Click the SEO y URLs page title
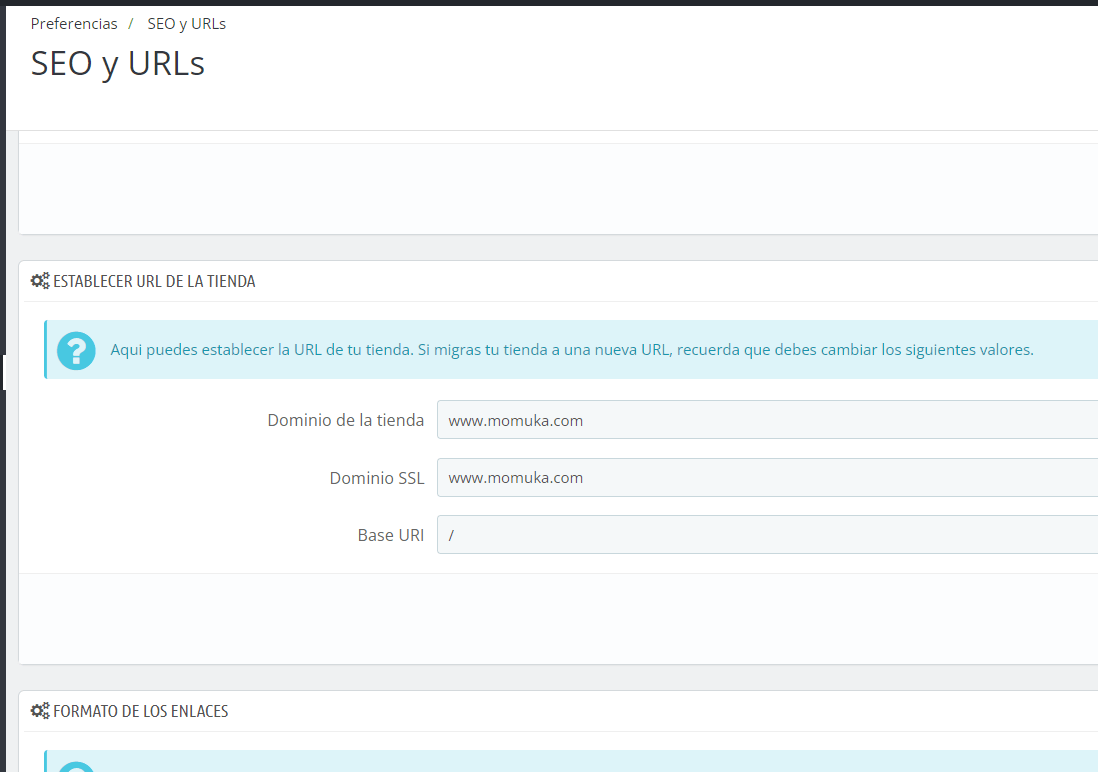 [x=118, y=64]
